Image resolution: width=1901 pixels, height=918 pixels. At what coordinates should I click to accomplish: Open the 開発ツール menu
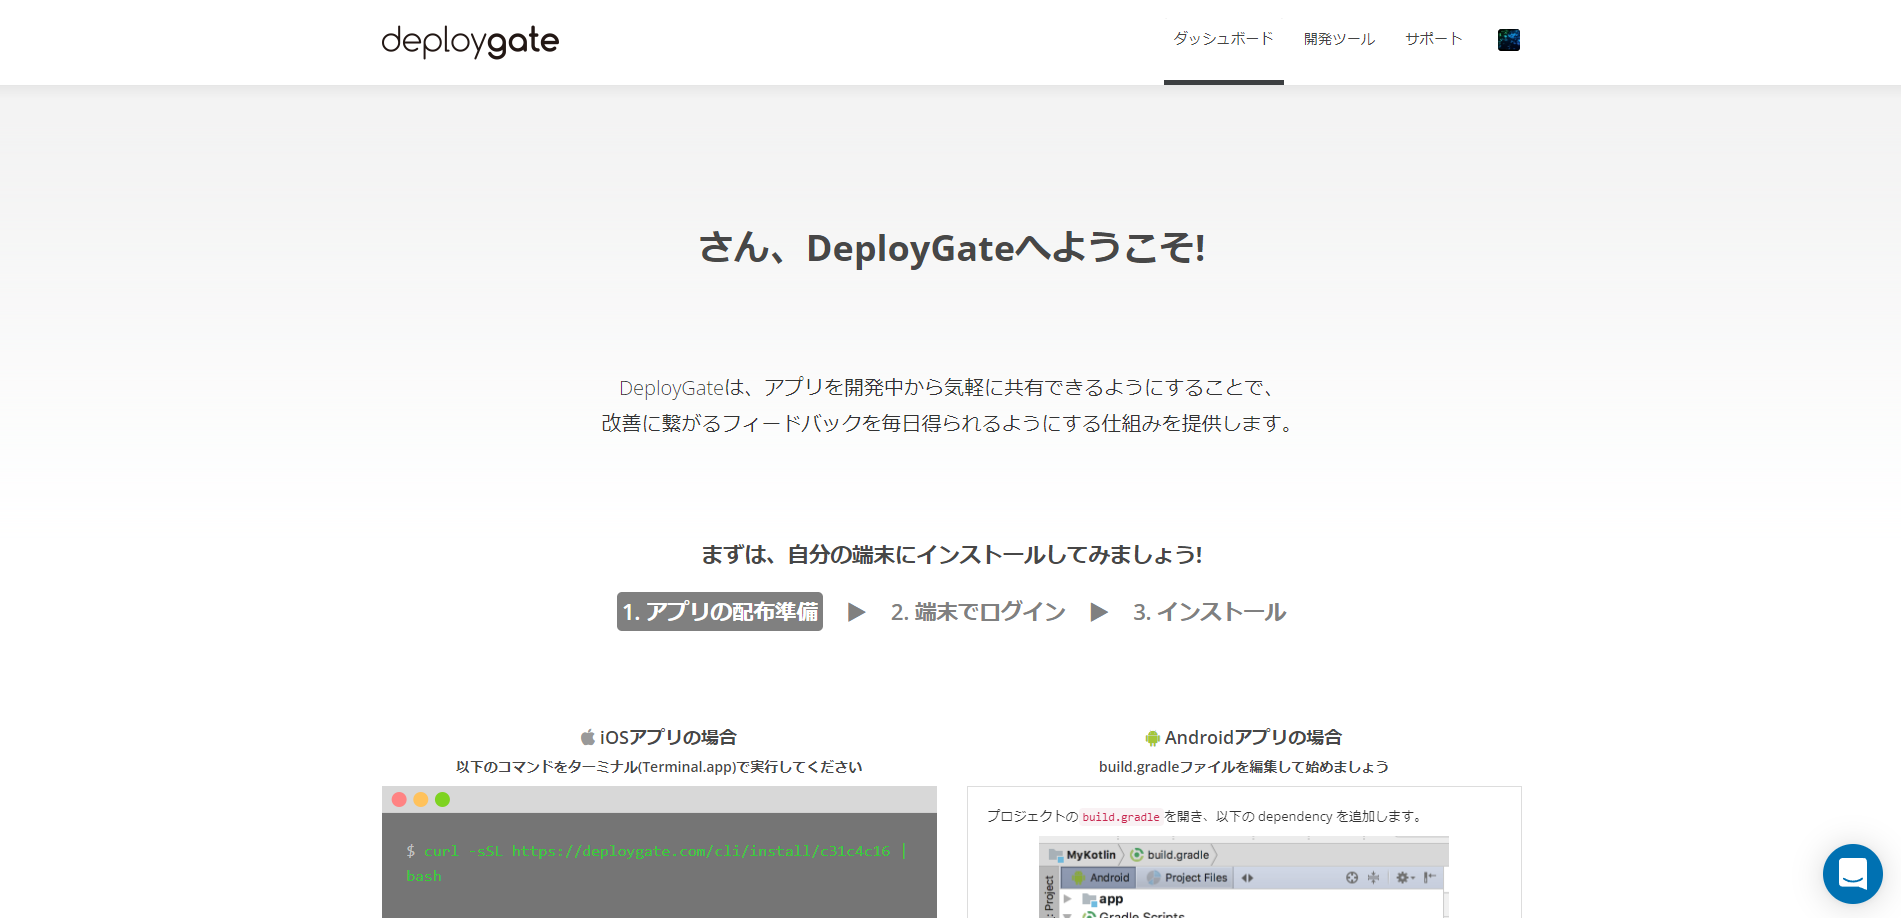click(1339, 39)
